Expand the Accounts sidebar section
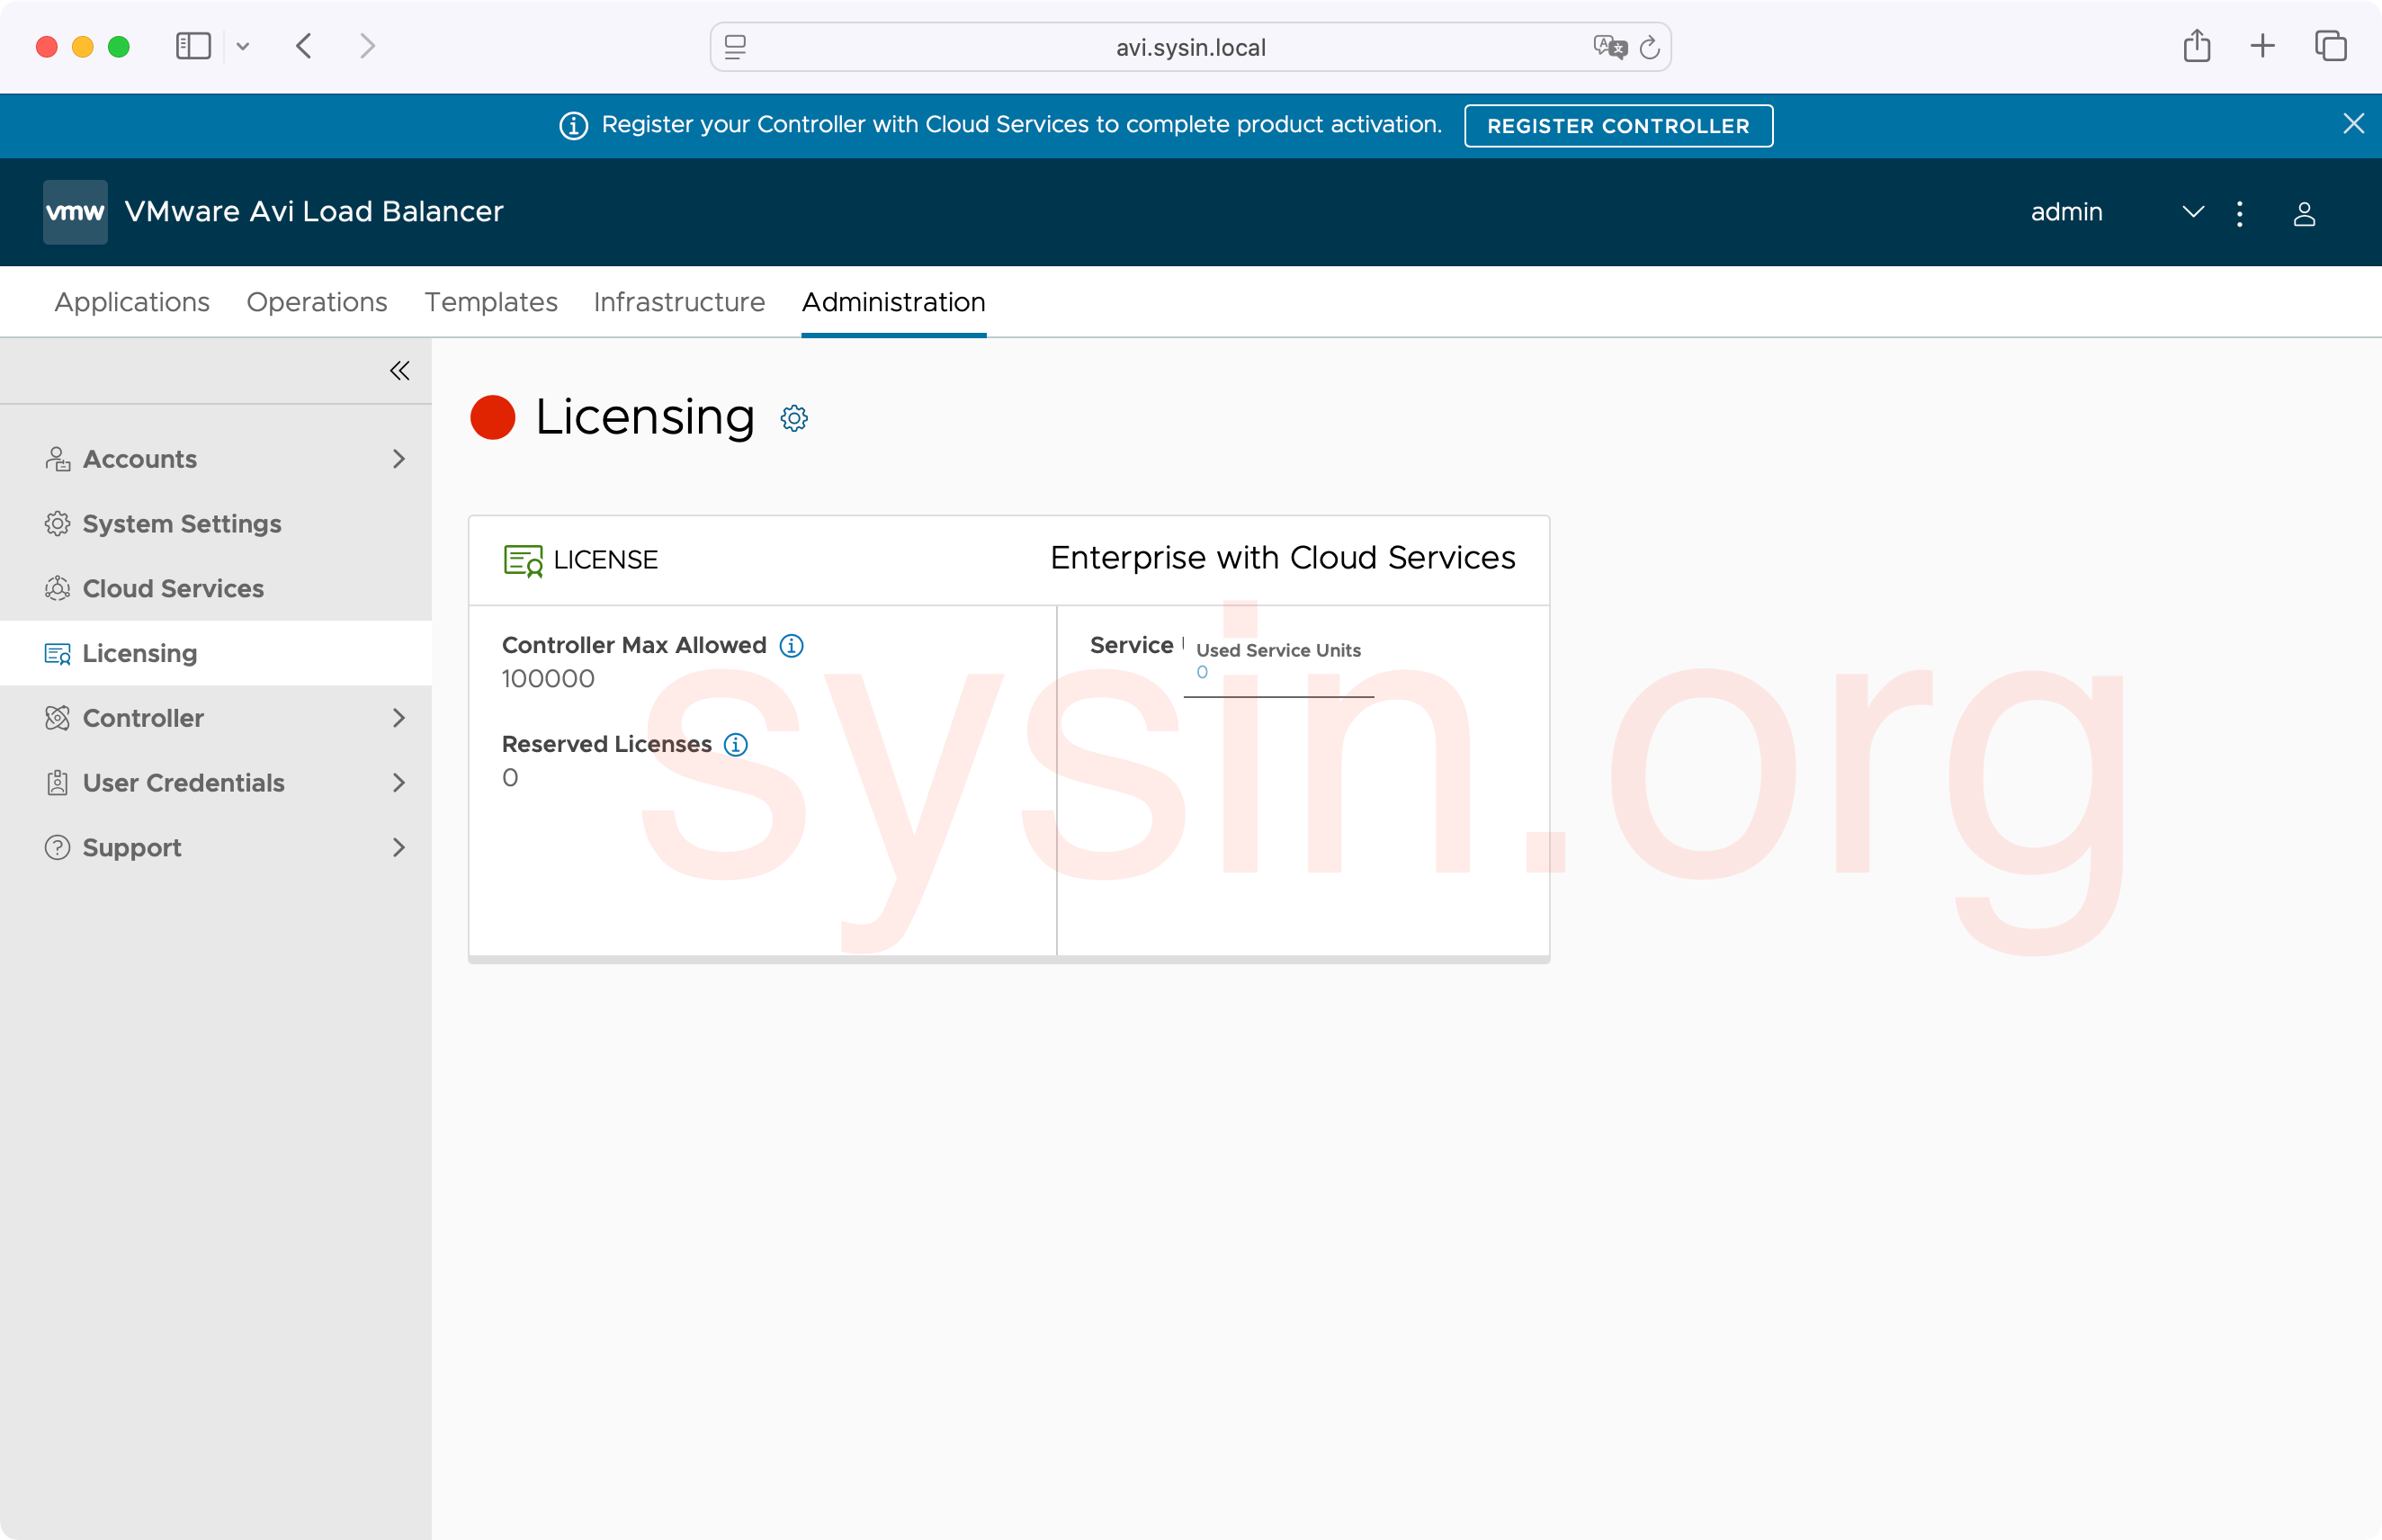 click(x=399, y=459)
